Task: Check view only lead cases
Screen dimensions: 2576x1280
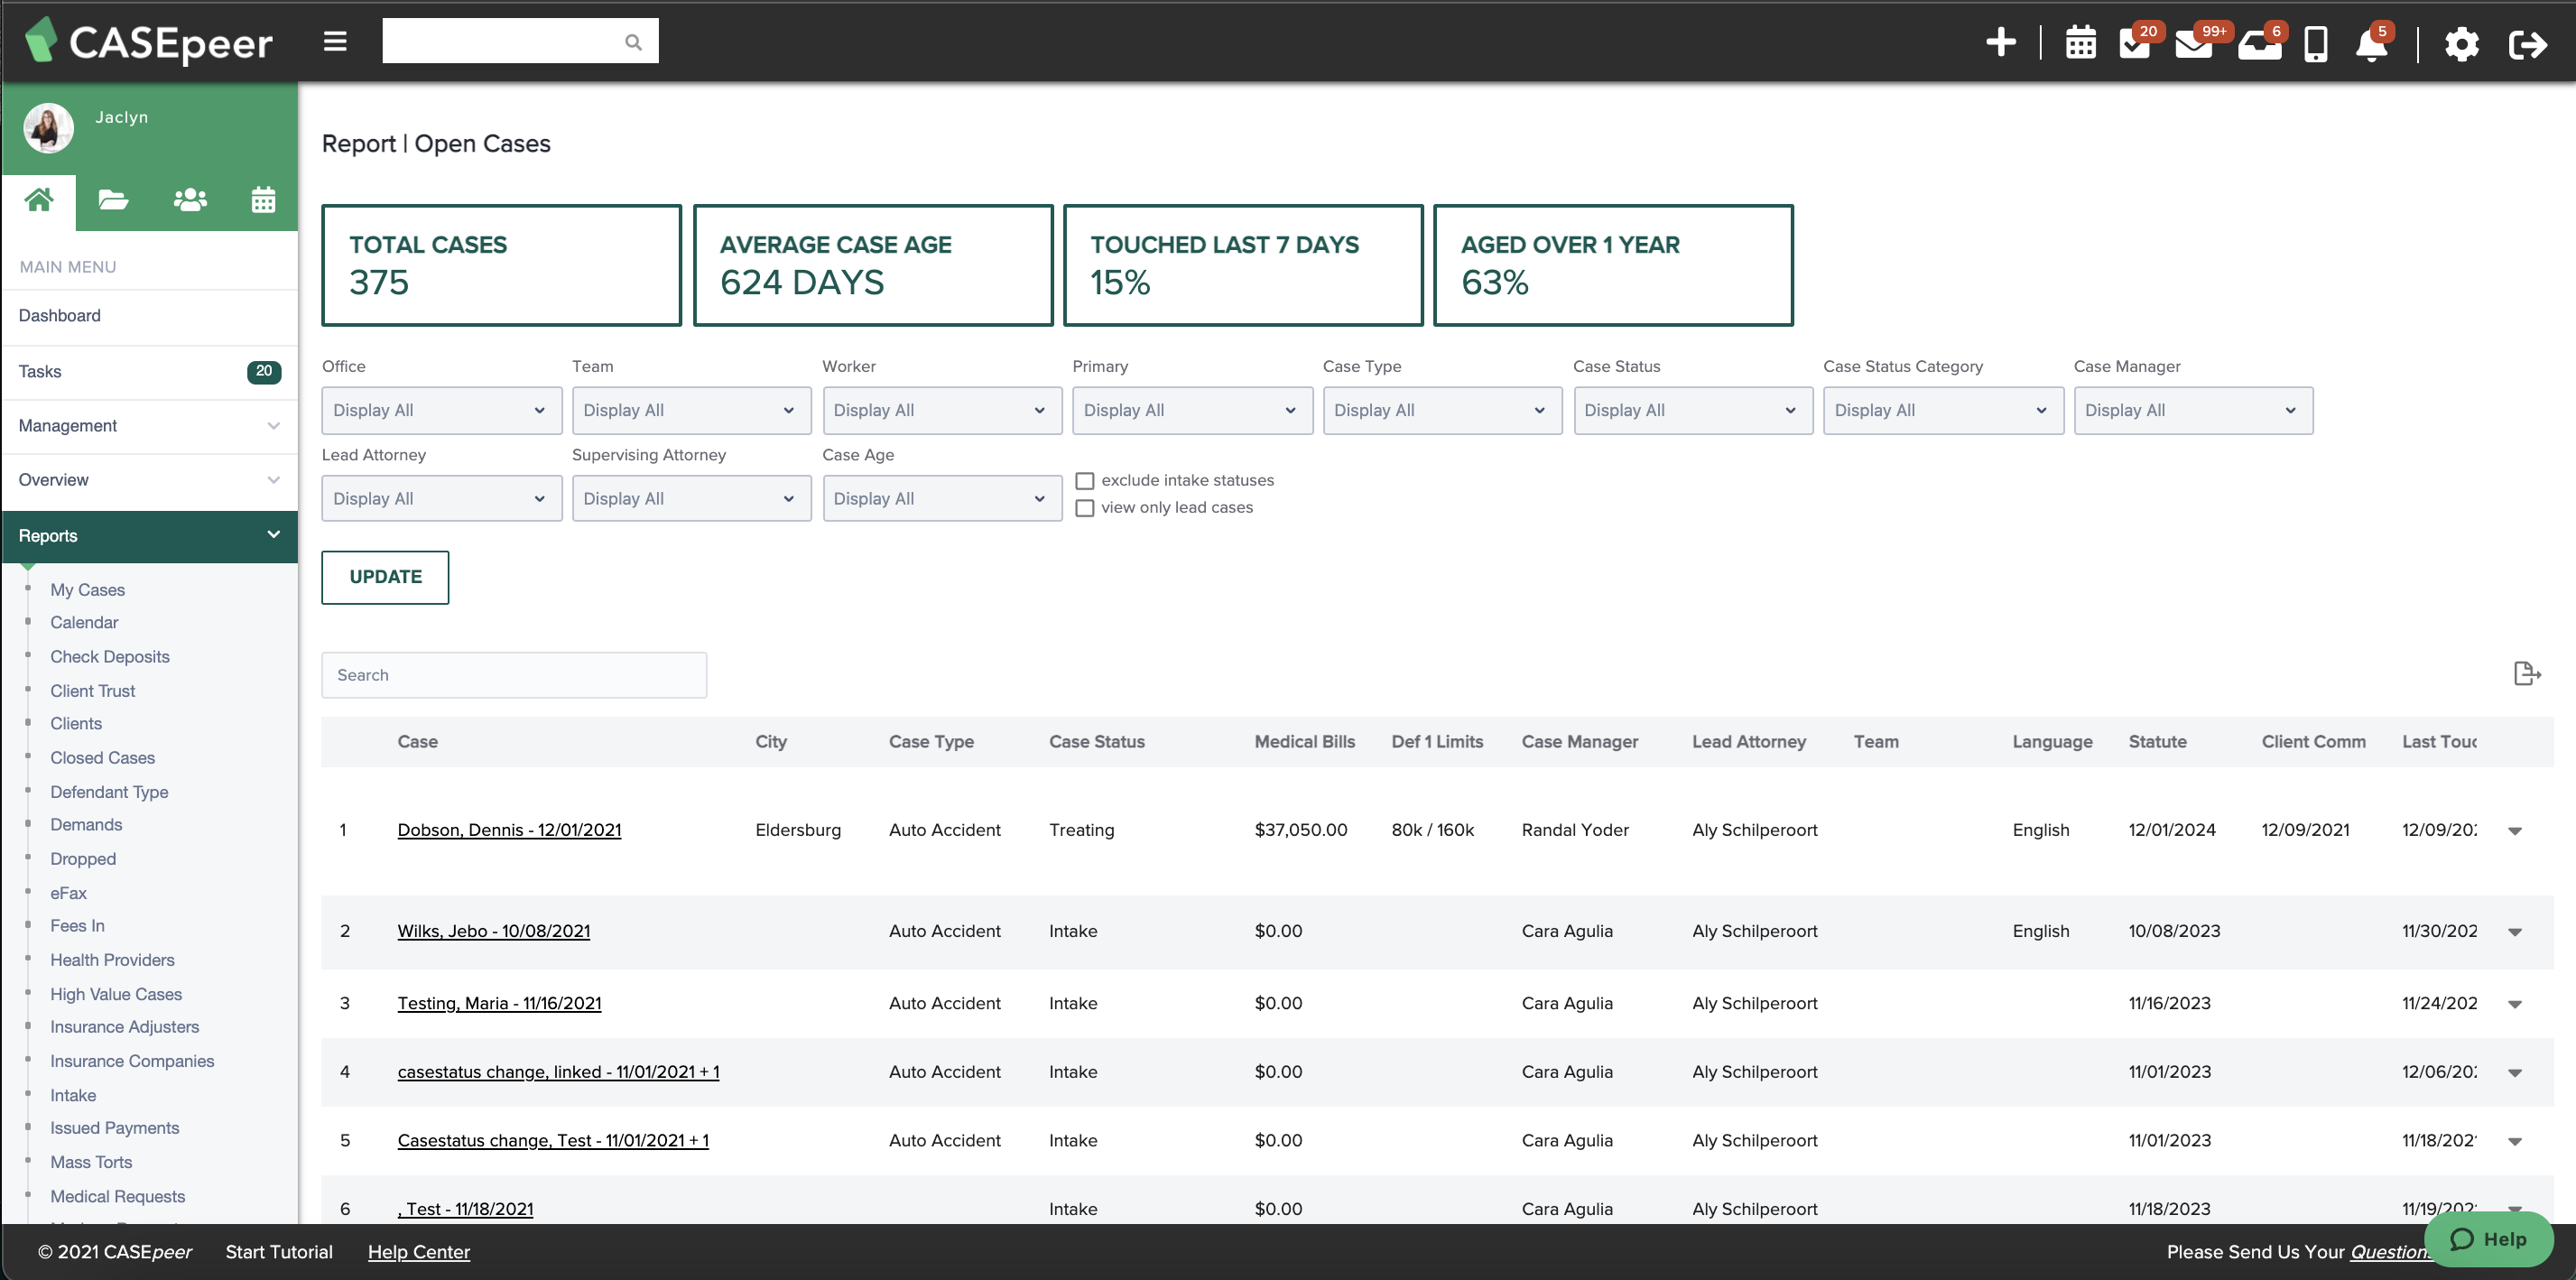Action: coord(1085,508)
